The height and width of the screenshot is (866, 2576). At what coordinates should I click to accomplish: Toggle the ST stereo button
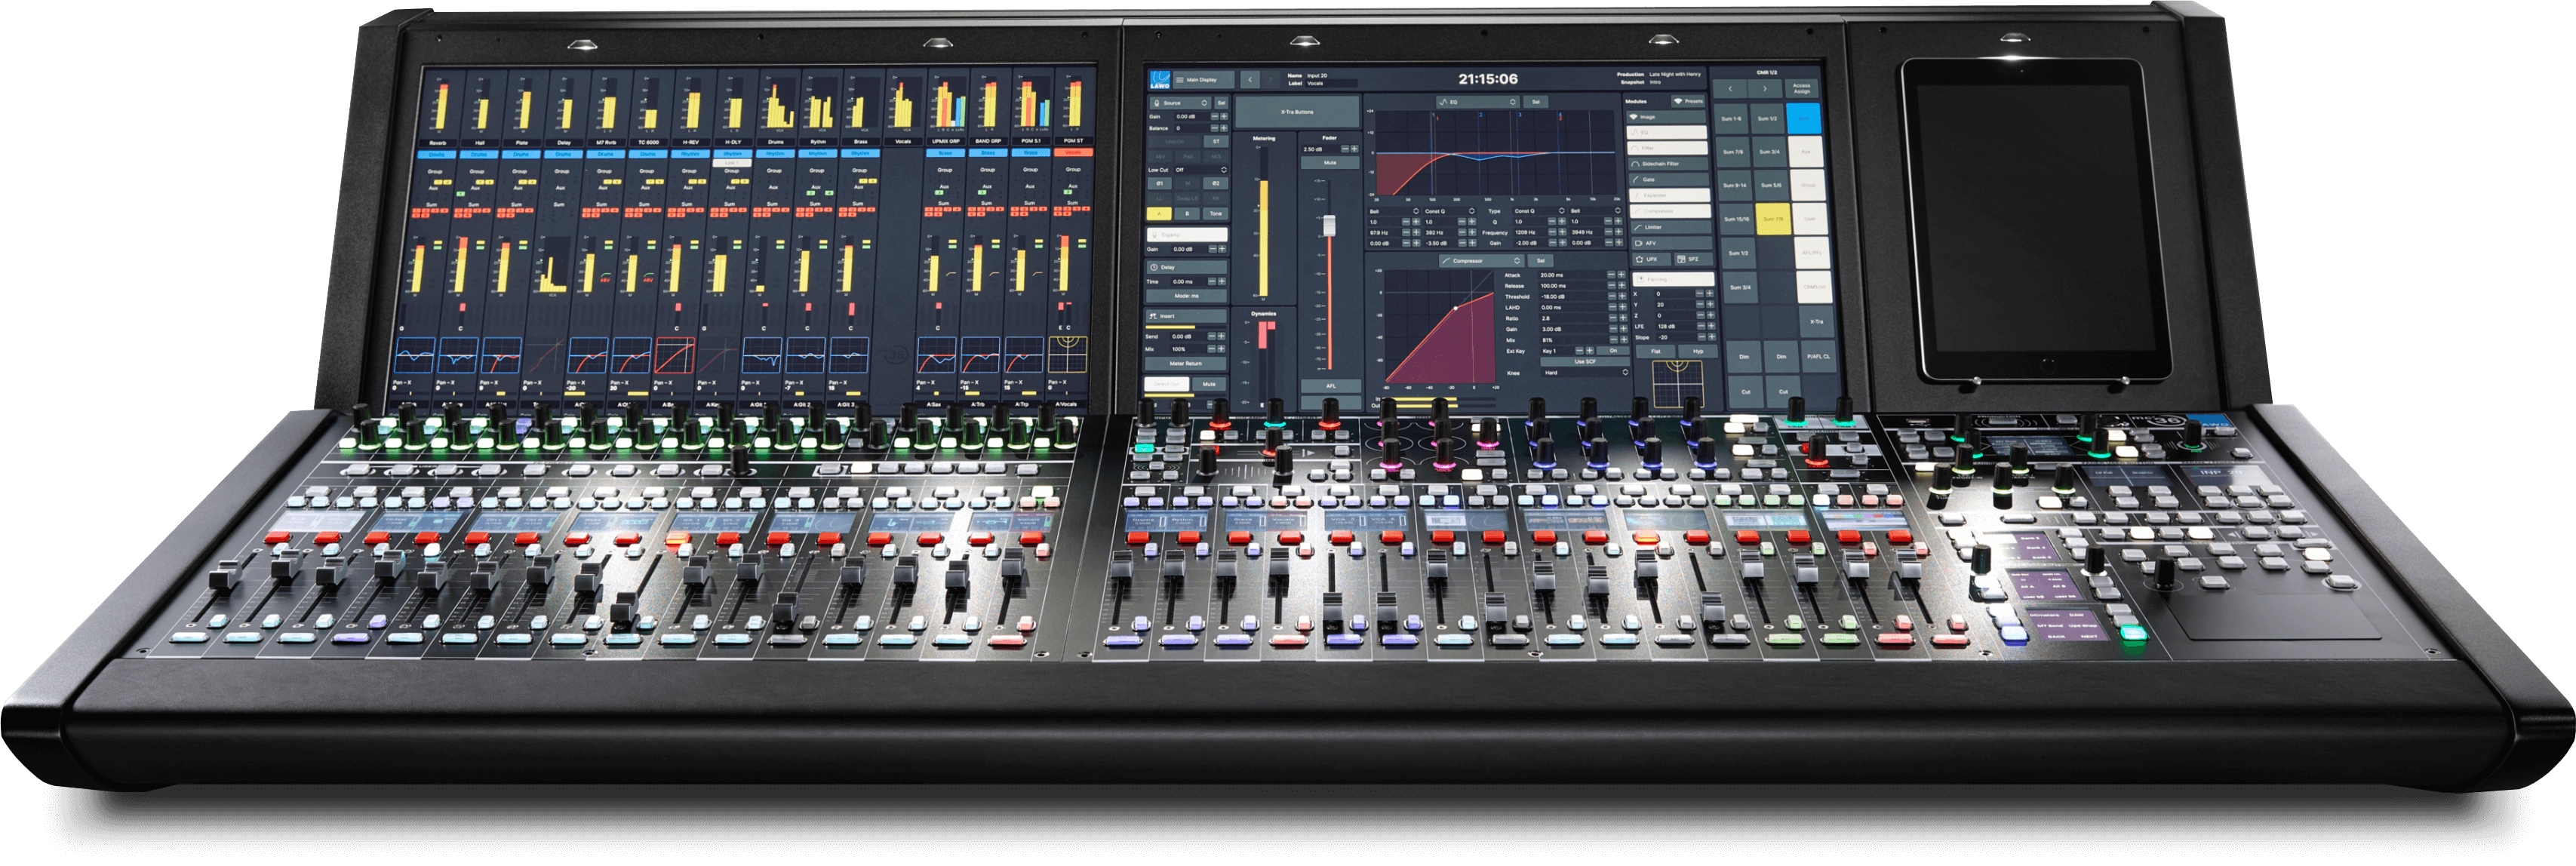click(x=1217, y=142)
